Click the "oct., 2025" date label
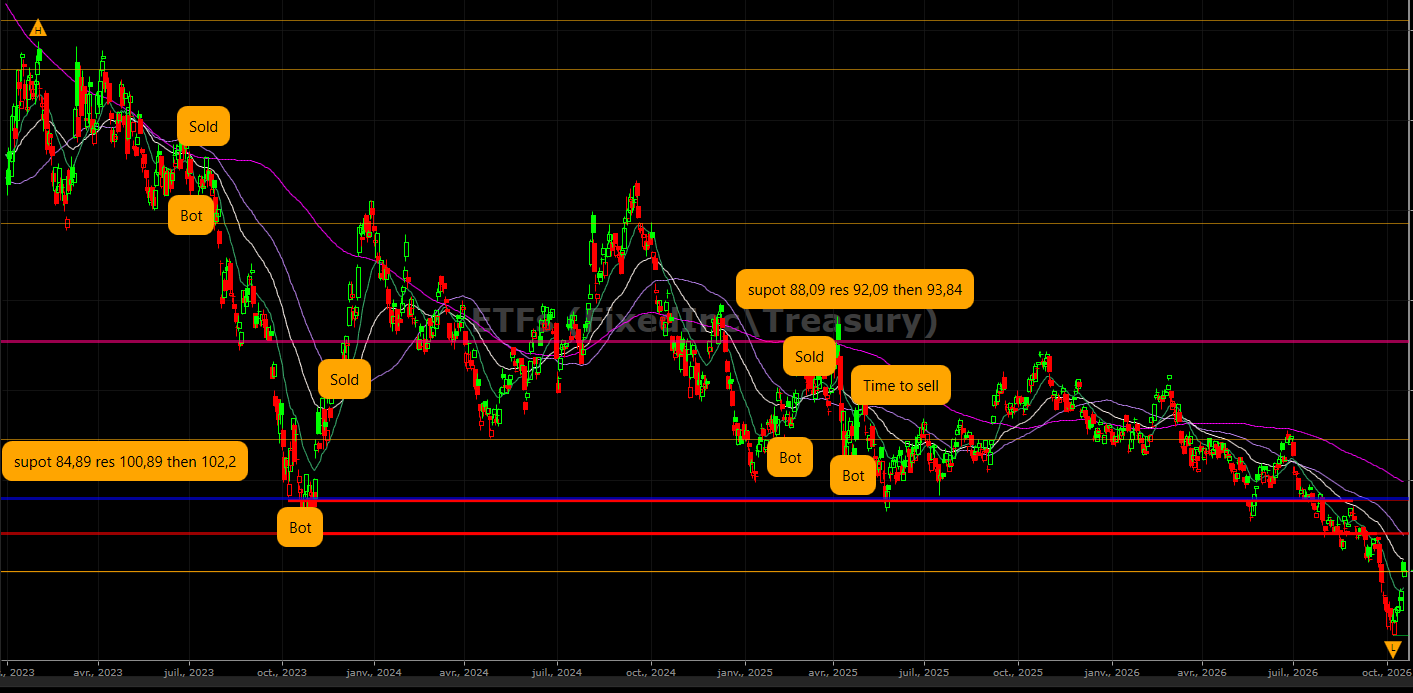Screen dimensions: 1413x693 (x=1019, y=673)
